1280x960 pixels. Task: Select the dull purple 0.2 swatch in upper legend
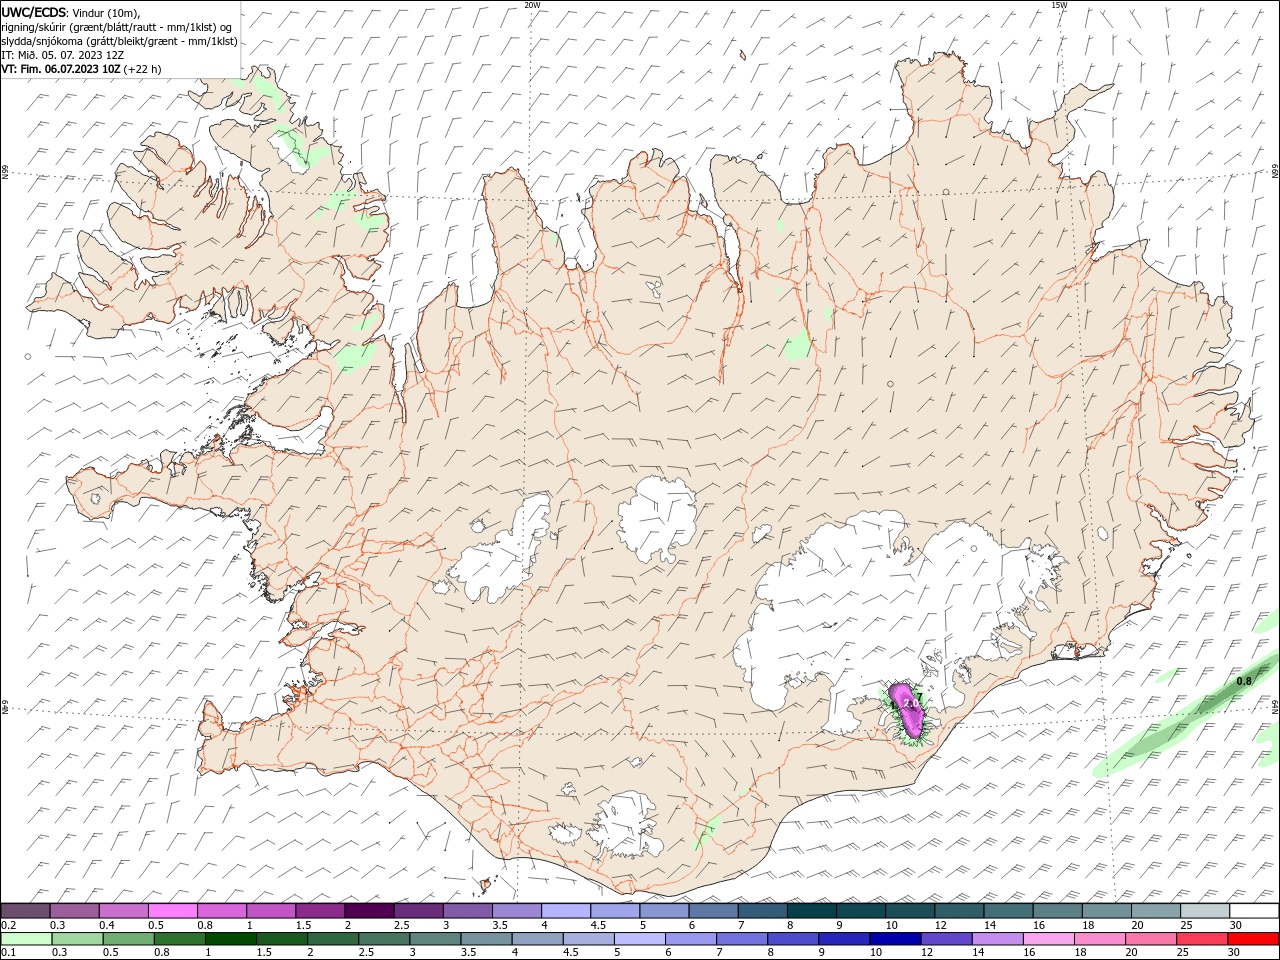[25, 911]
